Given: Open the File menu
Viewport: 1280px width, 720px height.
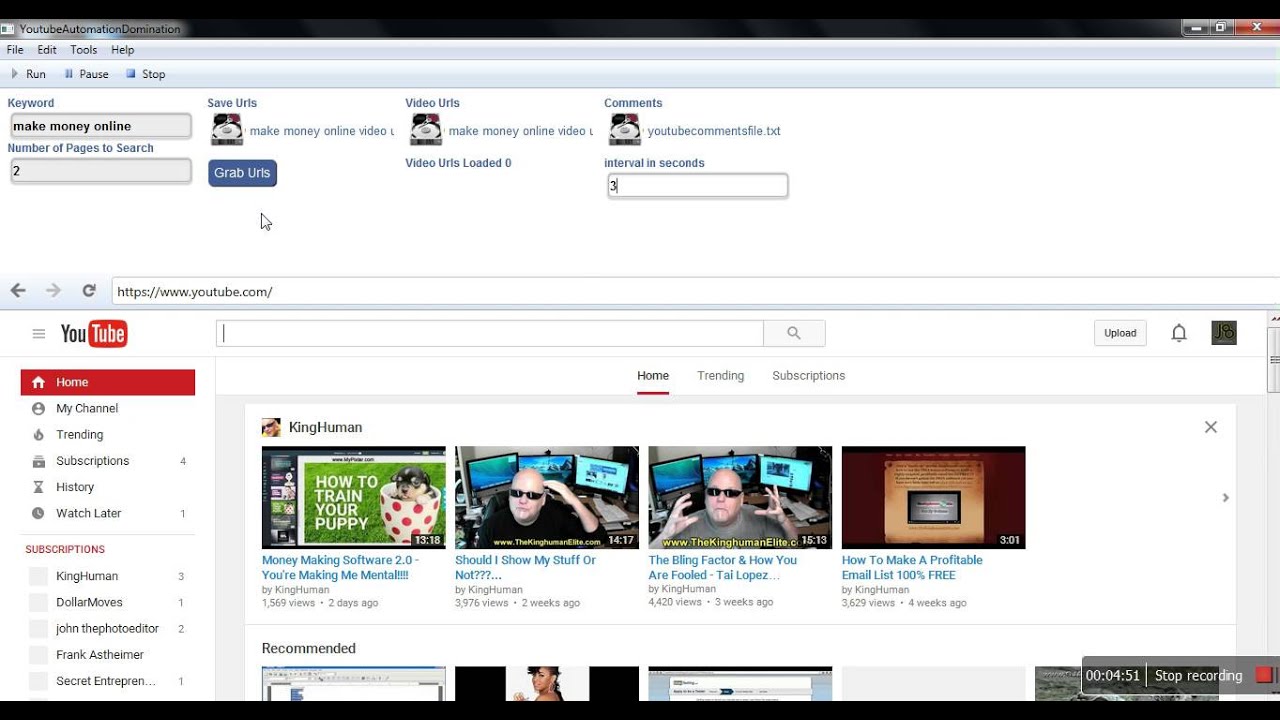Looking at the screenshot, I should pos(15,50).
